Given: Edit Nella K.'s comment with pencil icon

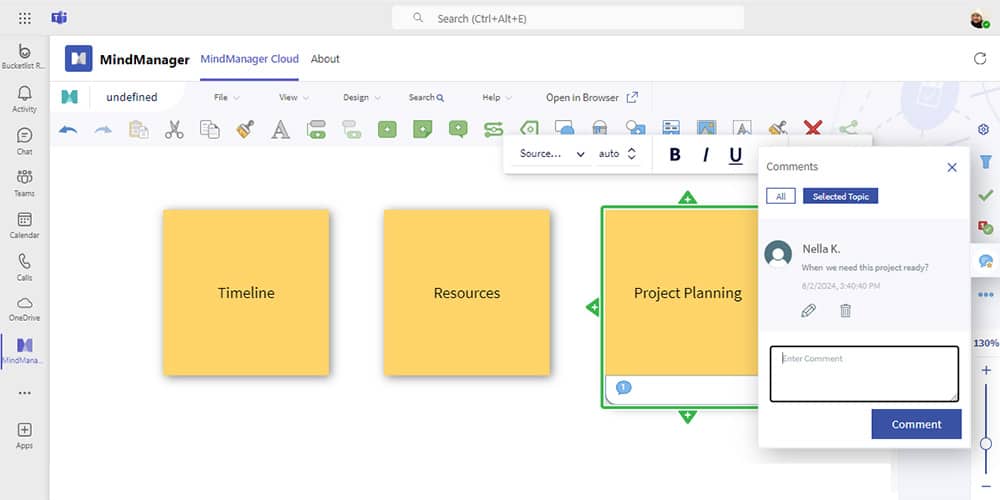Looking at the screenshot, I should click(x=808, y=311).
